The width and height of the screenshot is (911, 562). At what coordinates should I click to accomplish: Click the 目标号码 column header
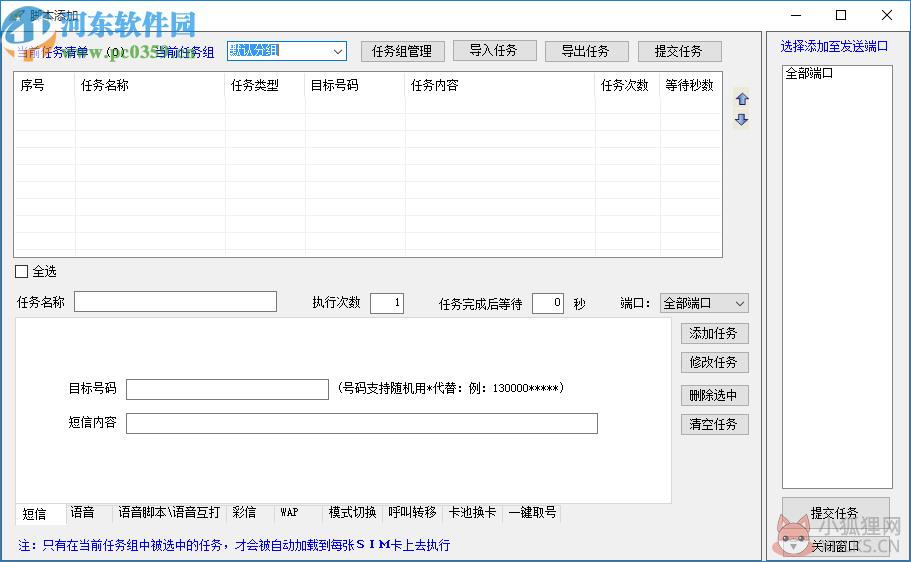[355, 85]
